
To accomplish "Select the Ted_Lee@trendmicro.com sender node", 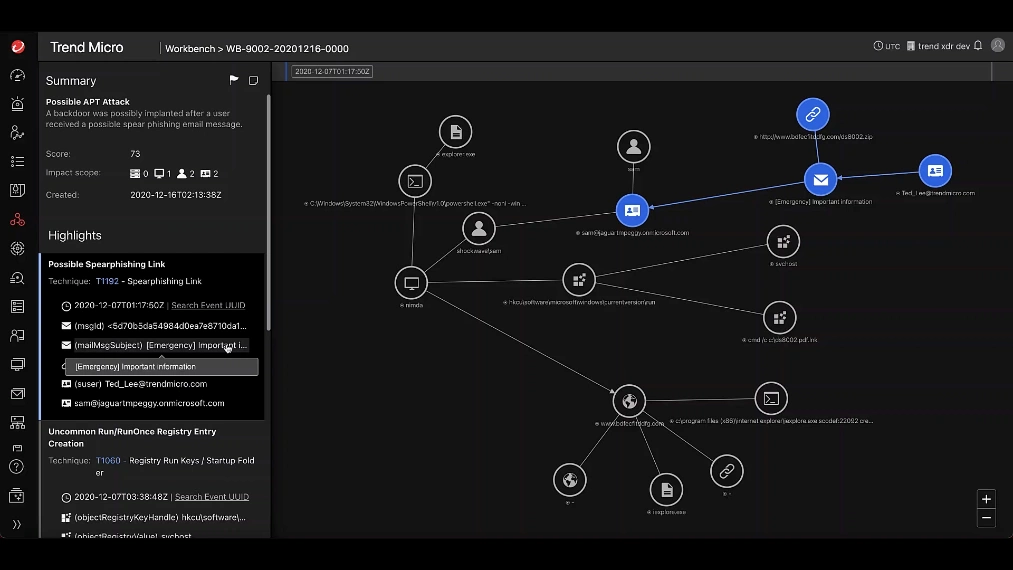I will 935,171.
